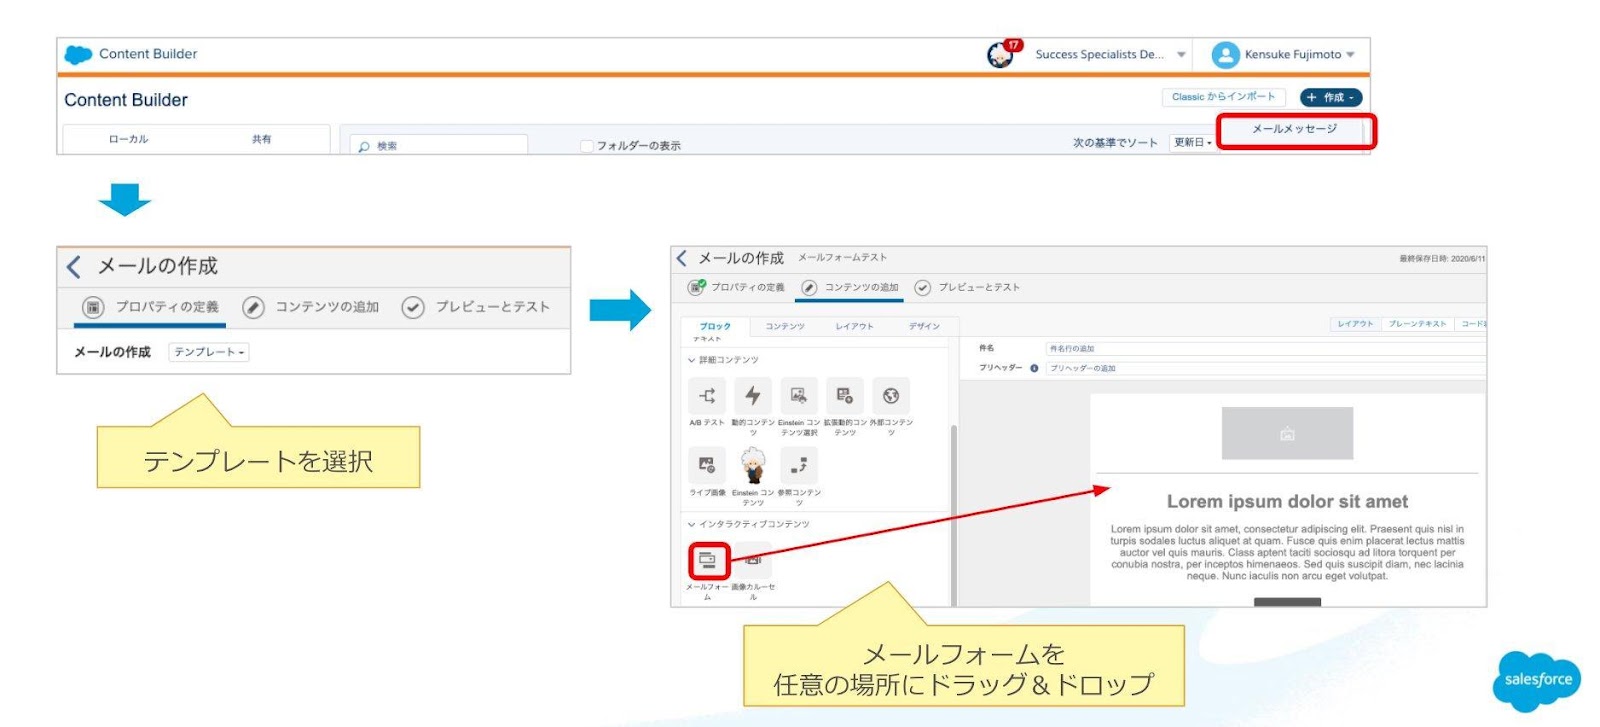
Task: Click the プリヘッダー info icon
Action: point(1034,368)
